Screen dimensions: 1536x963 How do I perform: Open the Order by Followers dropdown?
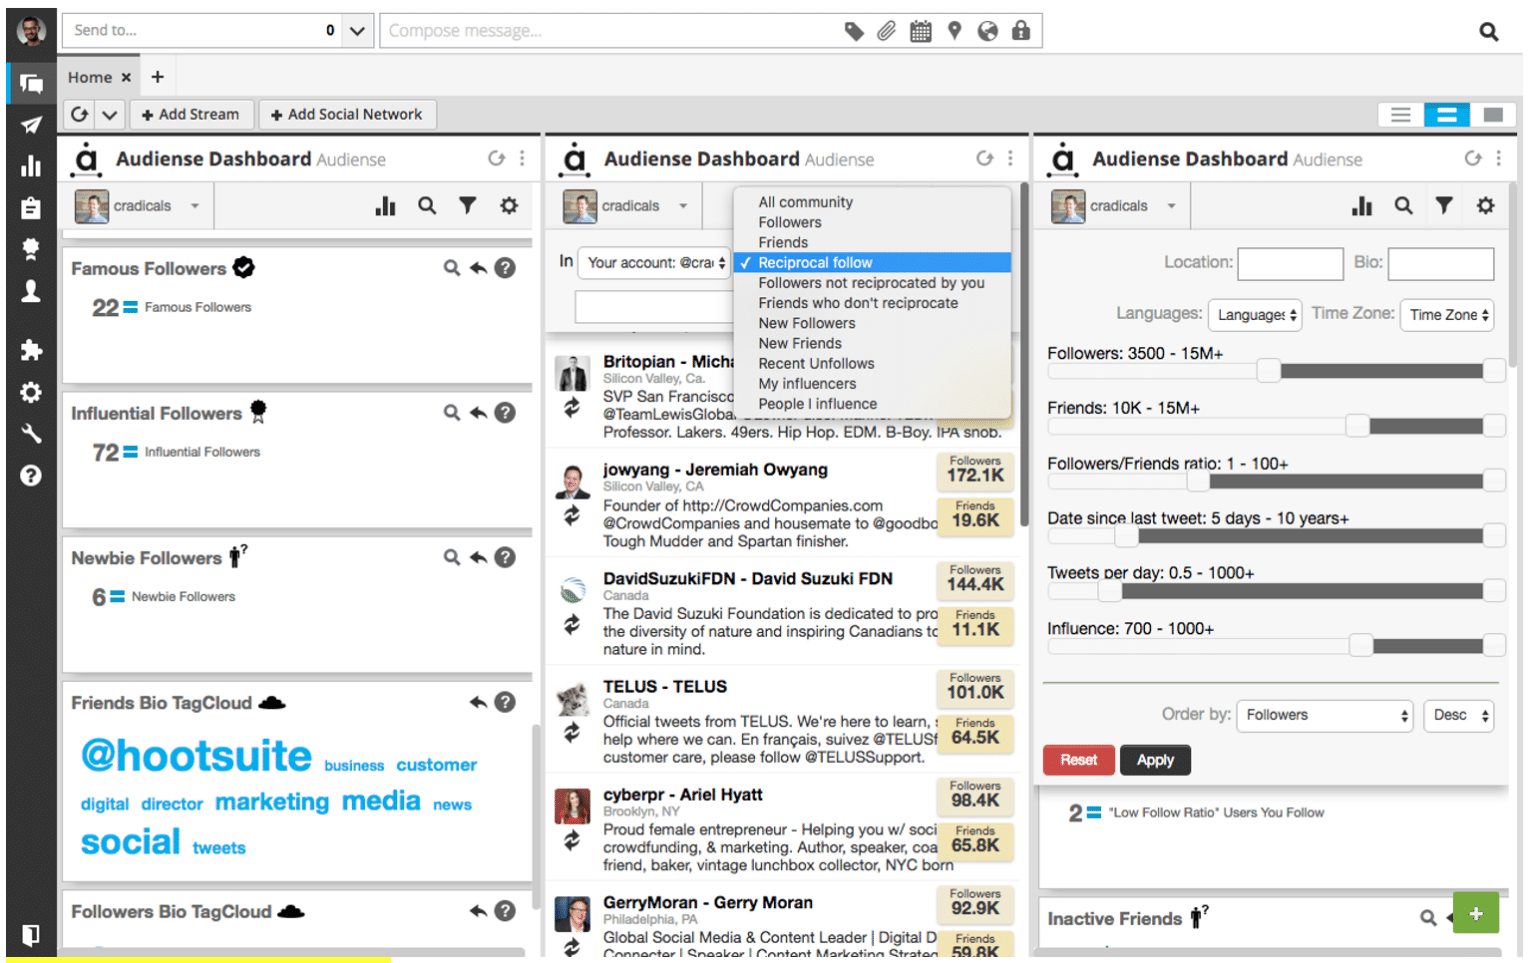(x=1323, y=715)
